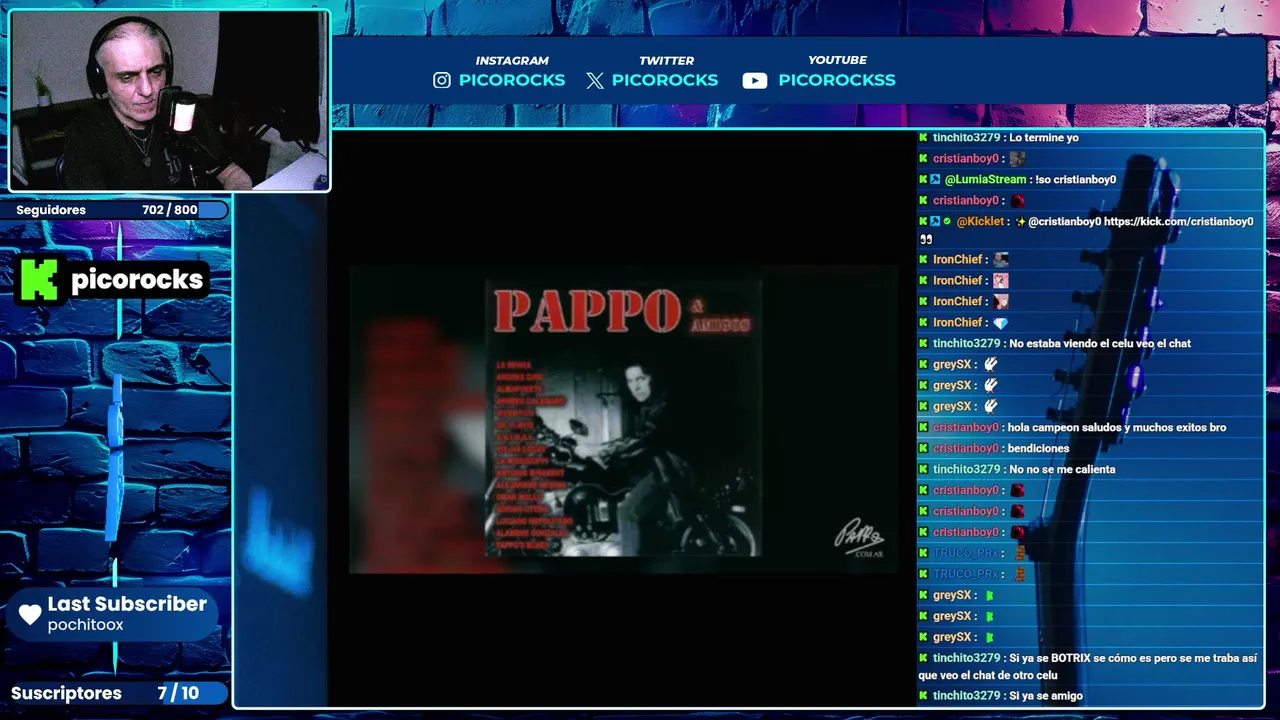Click the @Kicklet username in chat
This screenshot has width=1280, height=720.
981,222
